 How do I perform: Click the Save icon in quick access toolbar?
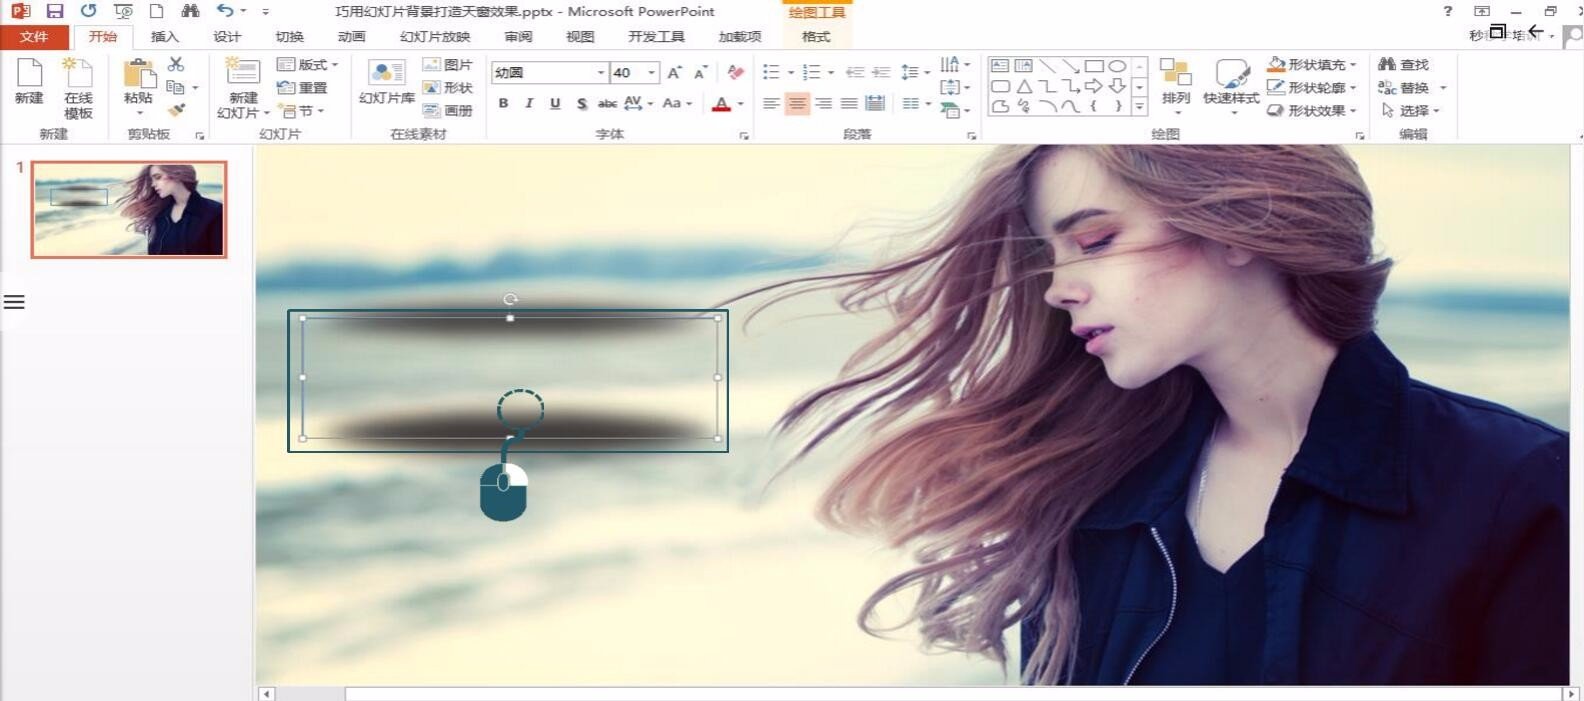point(55,11)
